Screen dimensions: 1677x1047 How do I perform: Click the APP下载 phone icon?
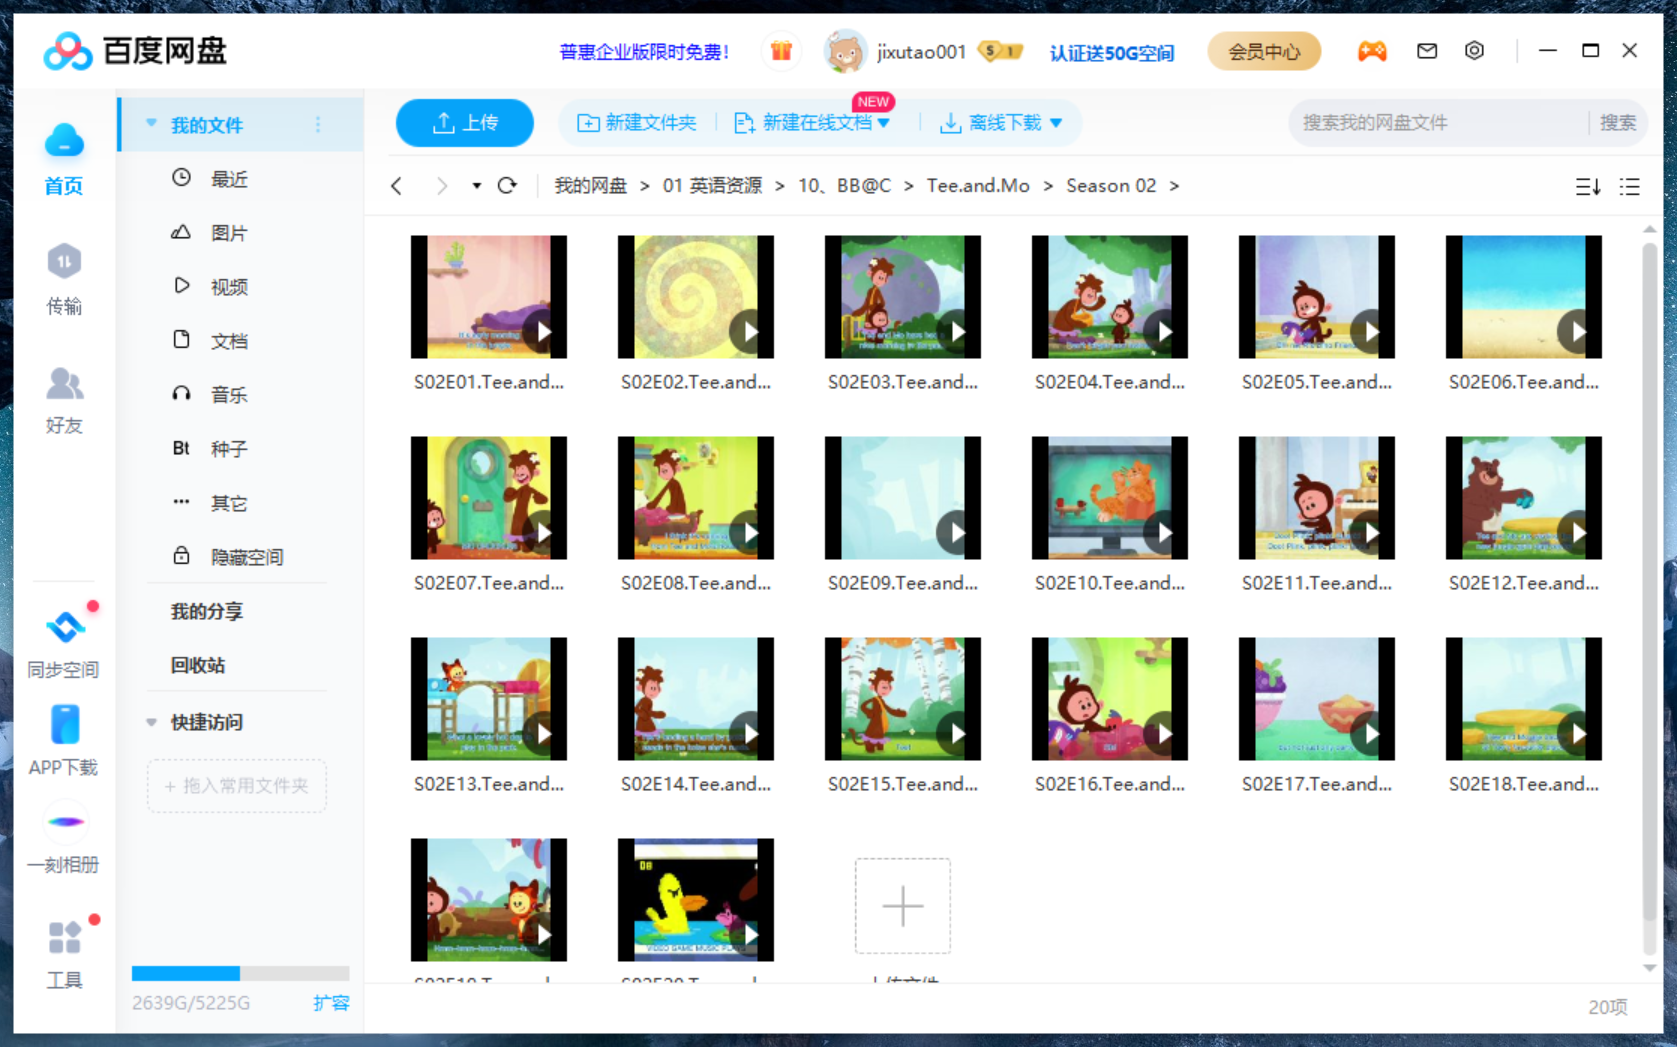click(64, 725)
